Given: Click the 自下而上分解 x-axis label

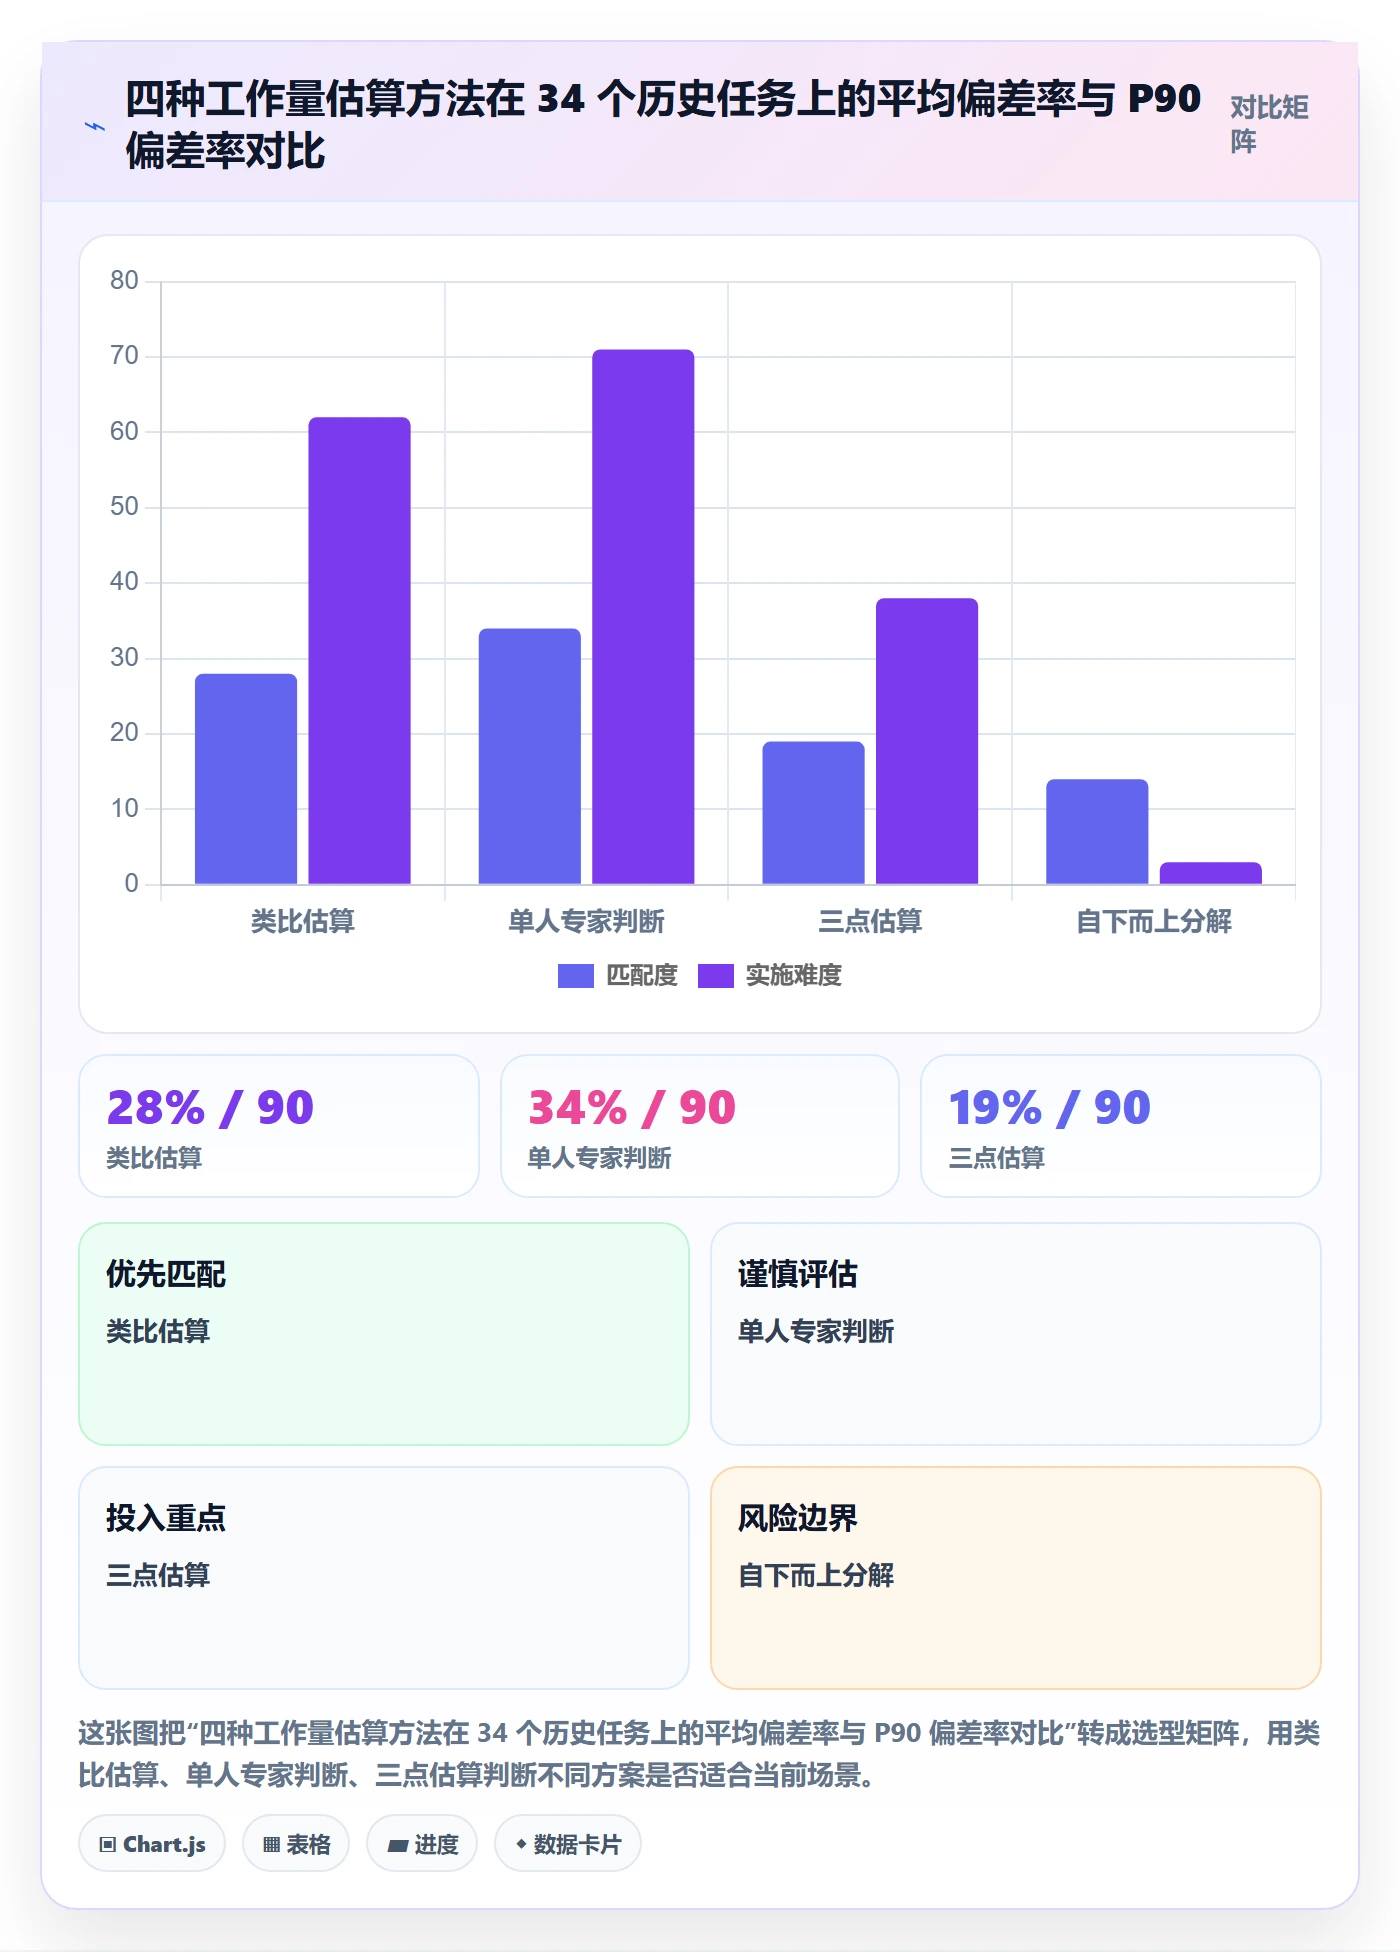Looking at the screenshot, I should [1154, 921].
